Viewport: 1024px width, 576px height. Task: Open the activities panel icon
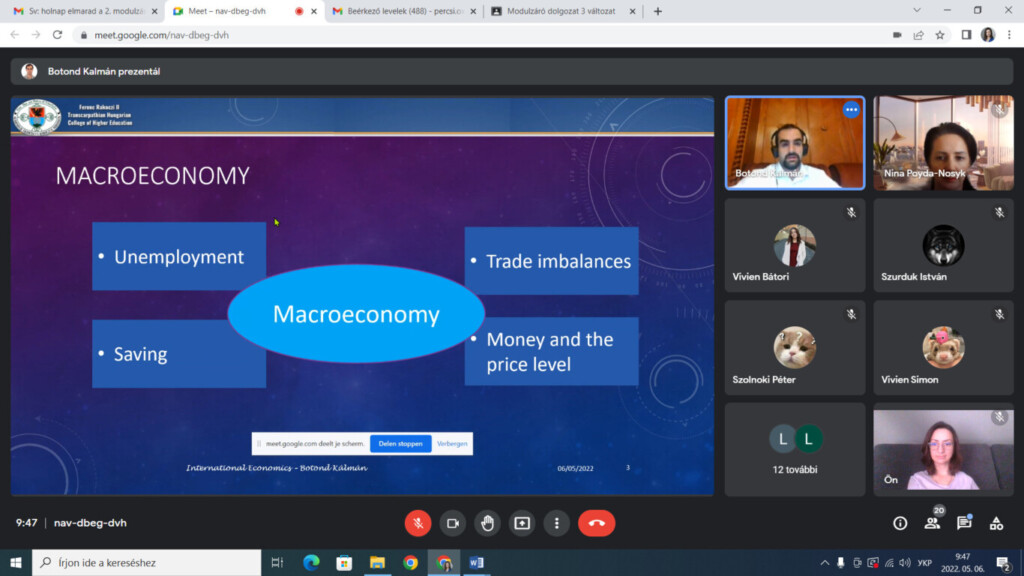[996, 523]
